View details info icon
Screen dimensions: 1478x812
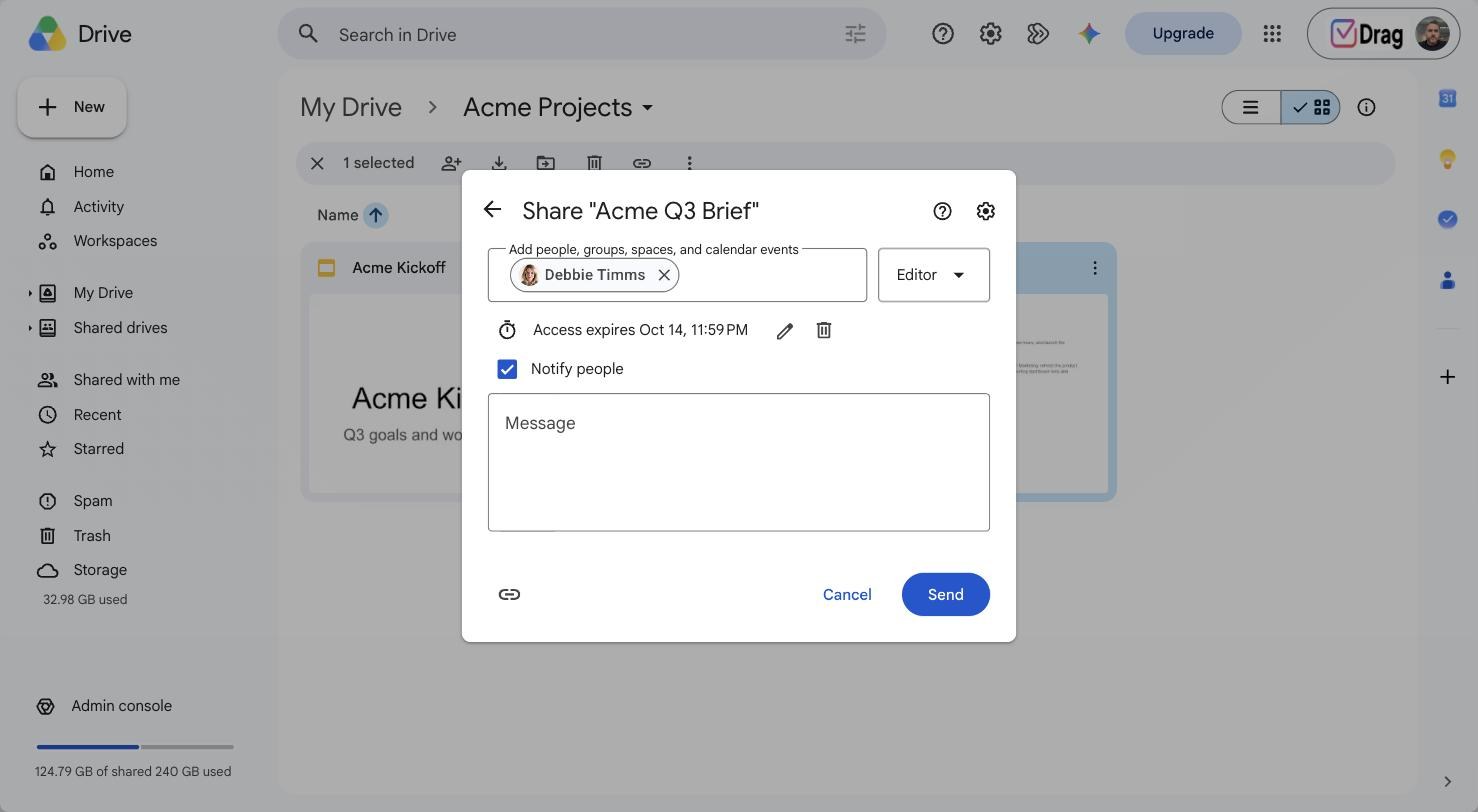[x=1366, y=107]
